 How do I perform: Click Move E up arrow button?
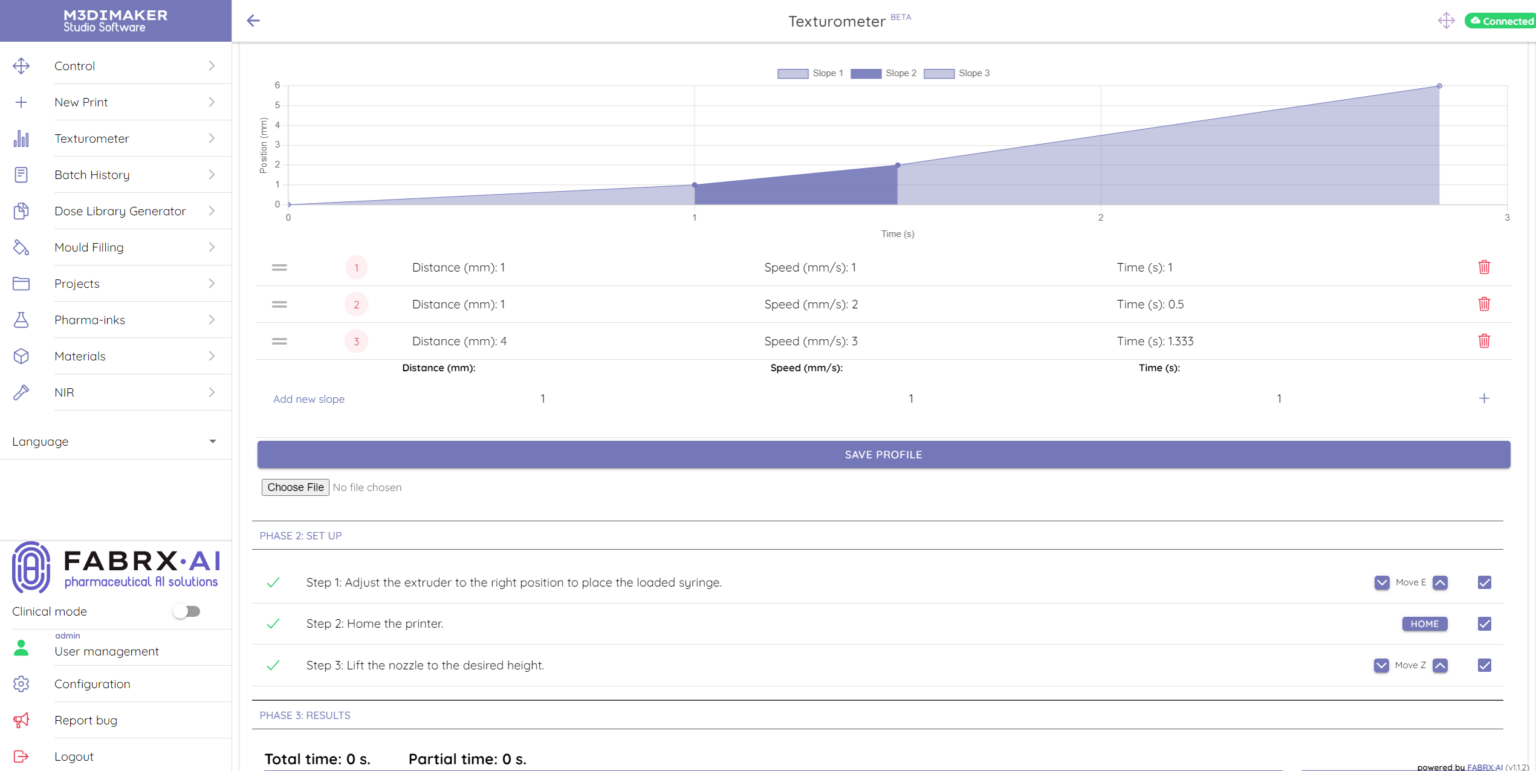(1440, 583)
